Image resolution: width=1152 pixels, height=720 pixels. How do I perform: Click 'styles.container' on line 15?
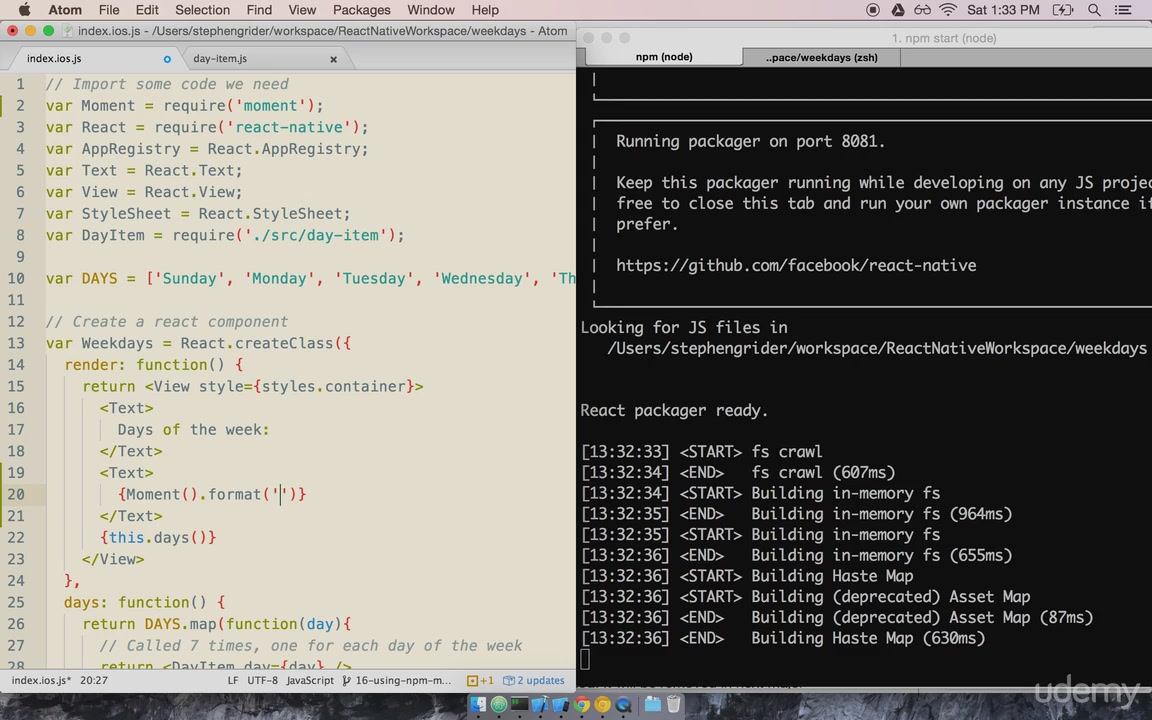pyautogui.click(x=334, y=386)
